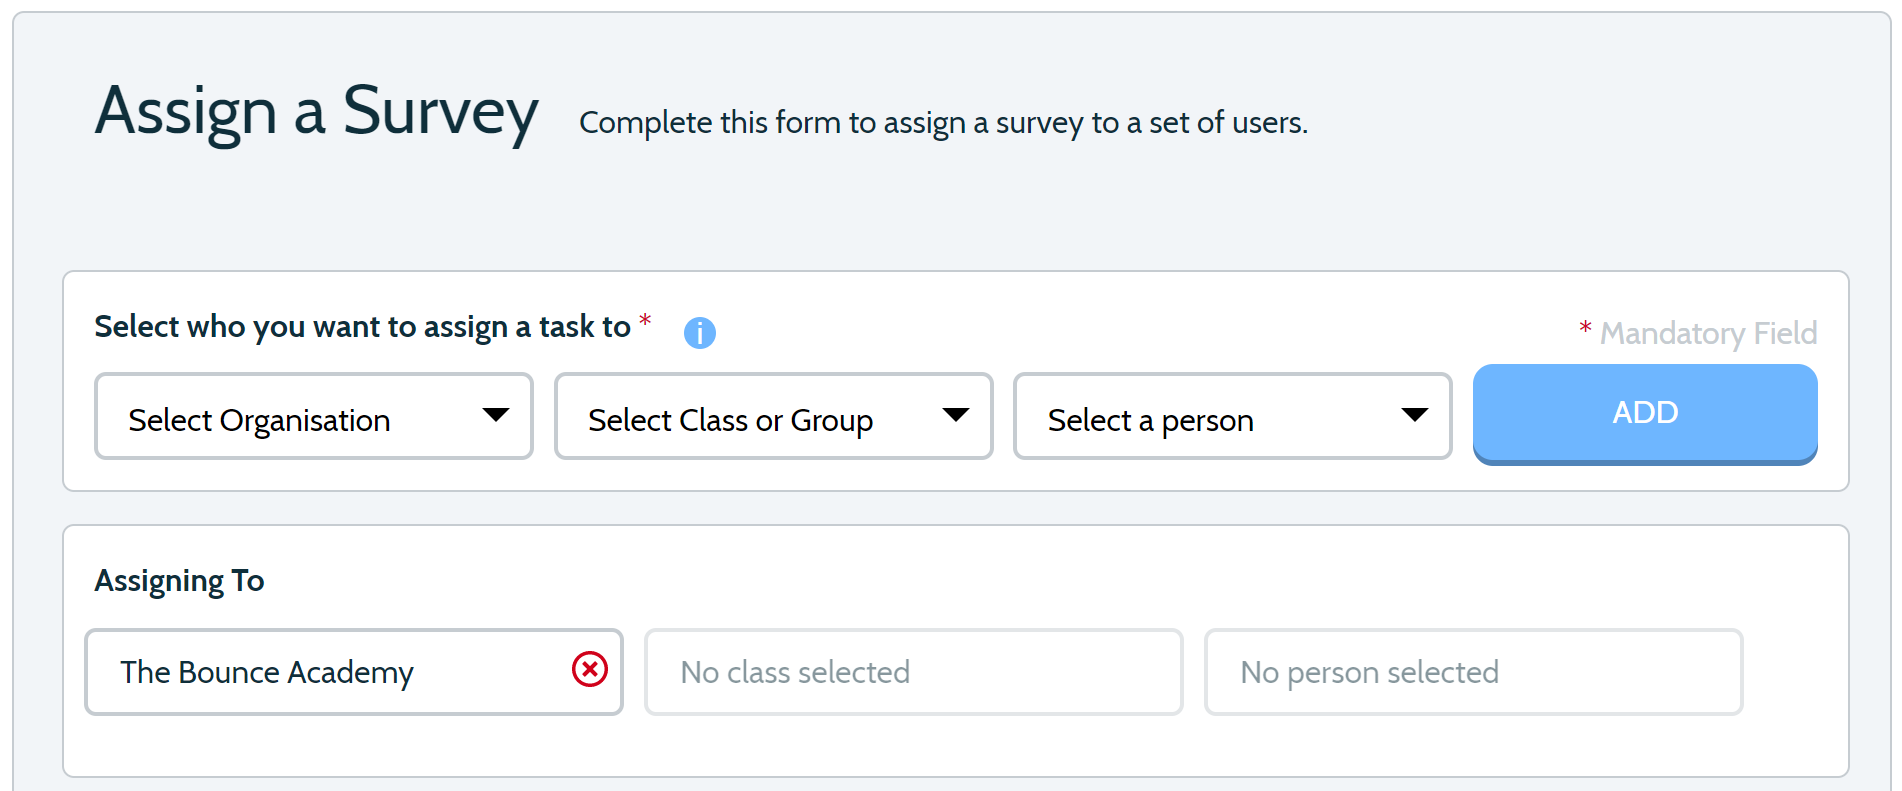Viewport: 1902px width, 791px height.
Task: Expand the Select Class or Group dropdown
Action: pos(774,416)
